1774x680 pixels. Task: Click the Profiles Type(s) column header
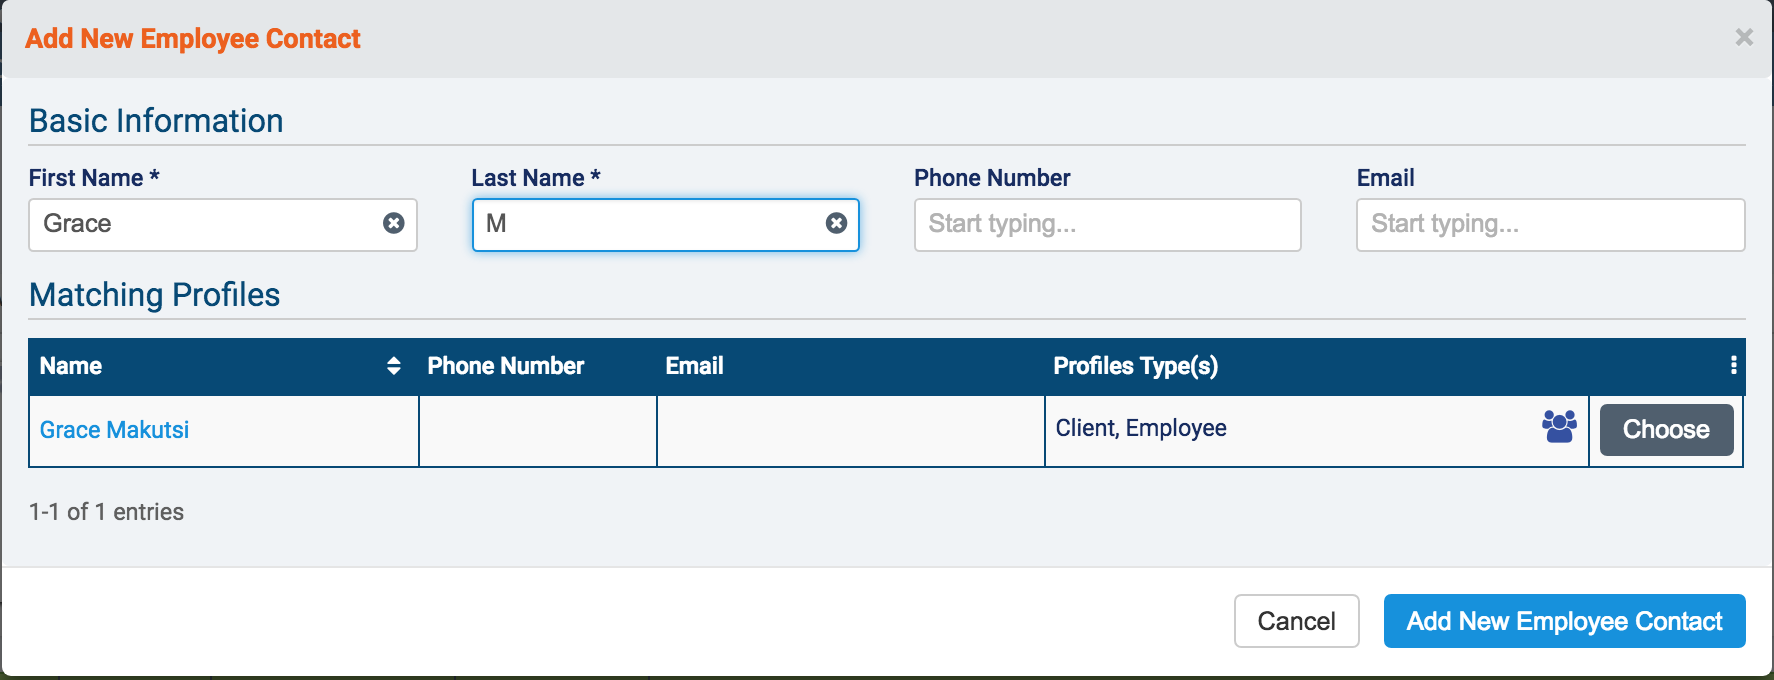point(1136,366)
